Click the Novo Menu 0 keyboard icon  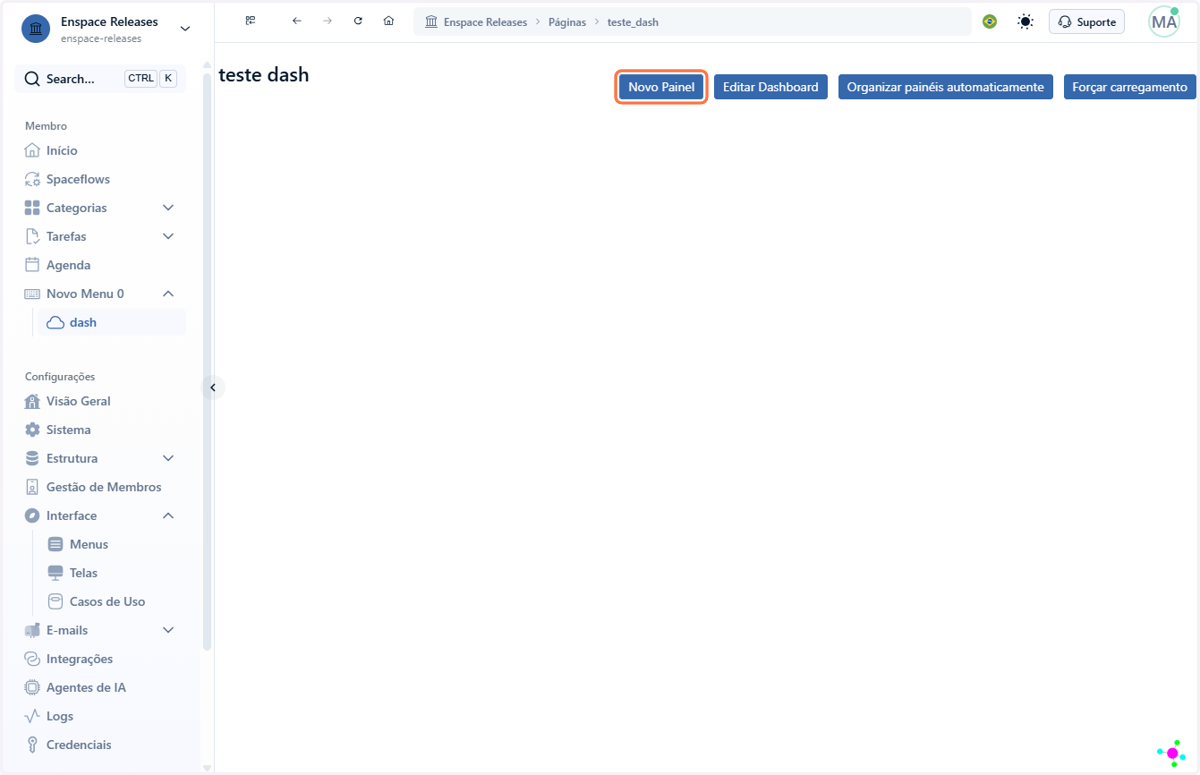[x=32, y=294]
